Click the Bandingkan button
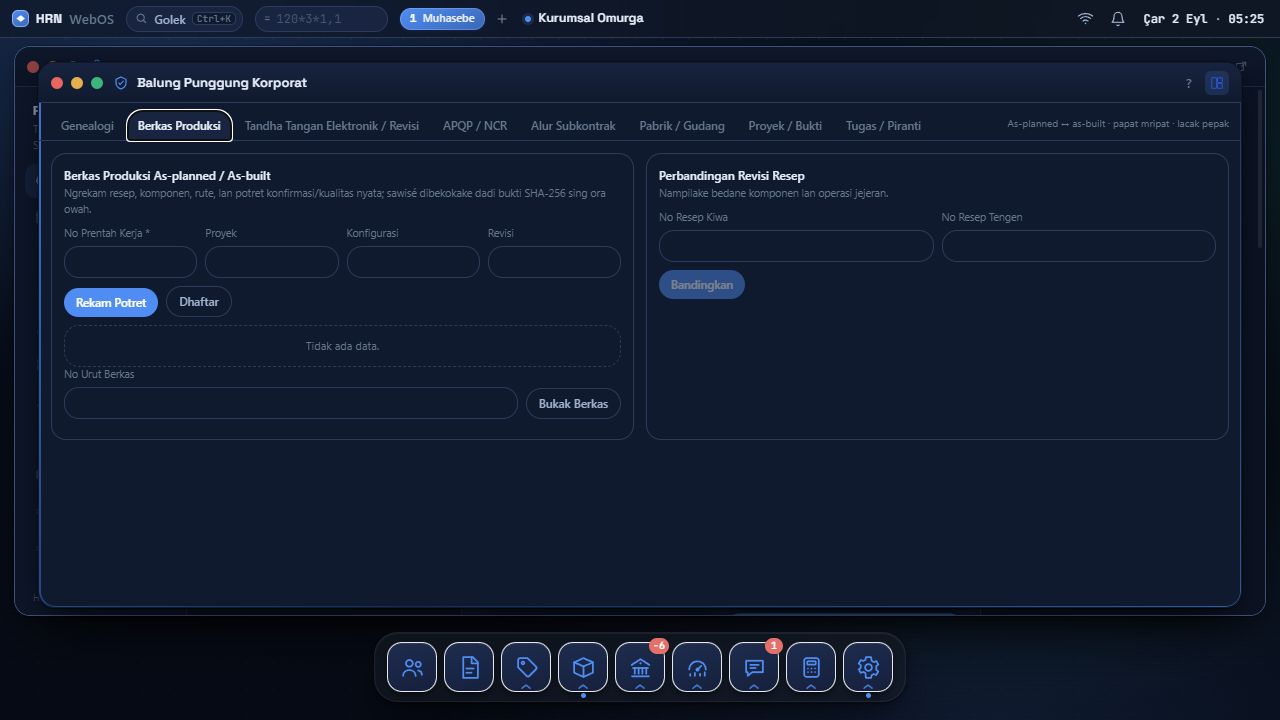1280x720 pixels. tap(702, 285)
